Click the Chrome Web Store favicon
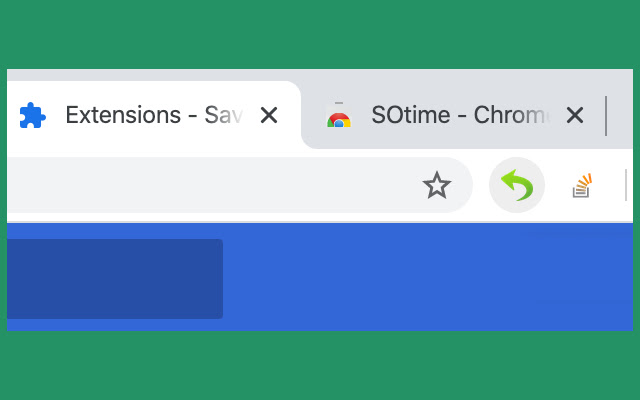640x400 pixels. pos(339,116)
